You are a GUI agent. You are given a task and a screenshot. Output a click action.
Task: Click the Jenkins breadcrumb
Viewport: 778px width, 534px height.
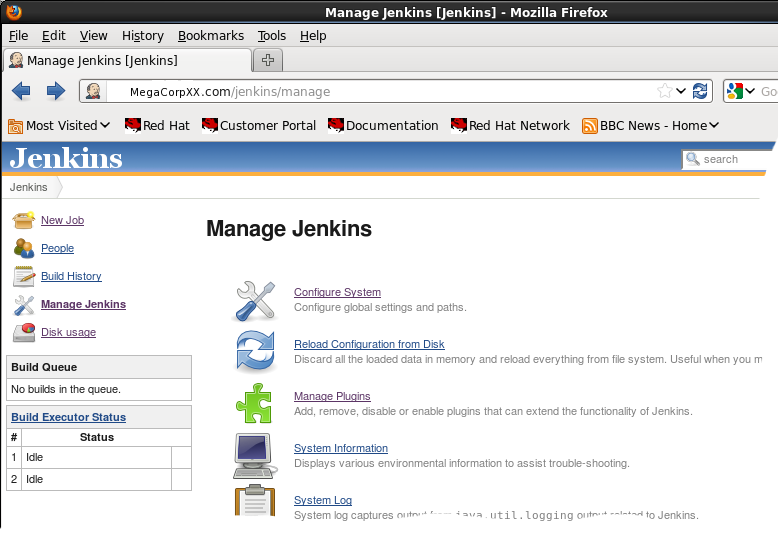tap(29, 188)
